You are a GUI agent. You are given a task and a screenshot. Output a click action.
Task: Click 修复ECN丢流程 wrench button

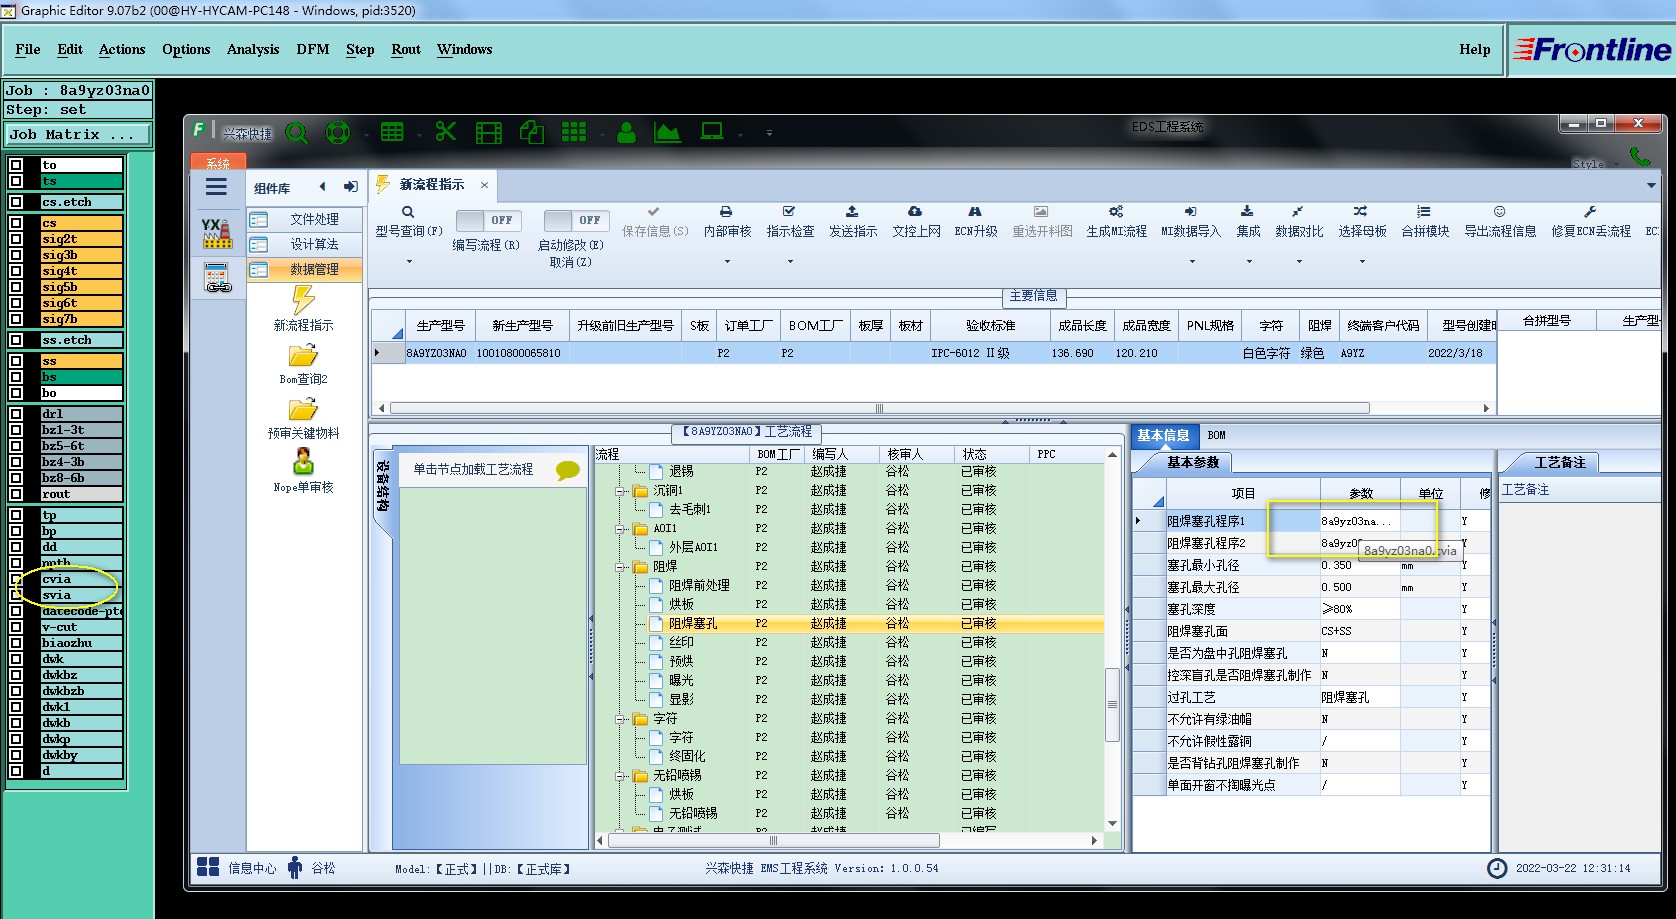click(x=1590, y=222)
